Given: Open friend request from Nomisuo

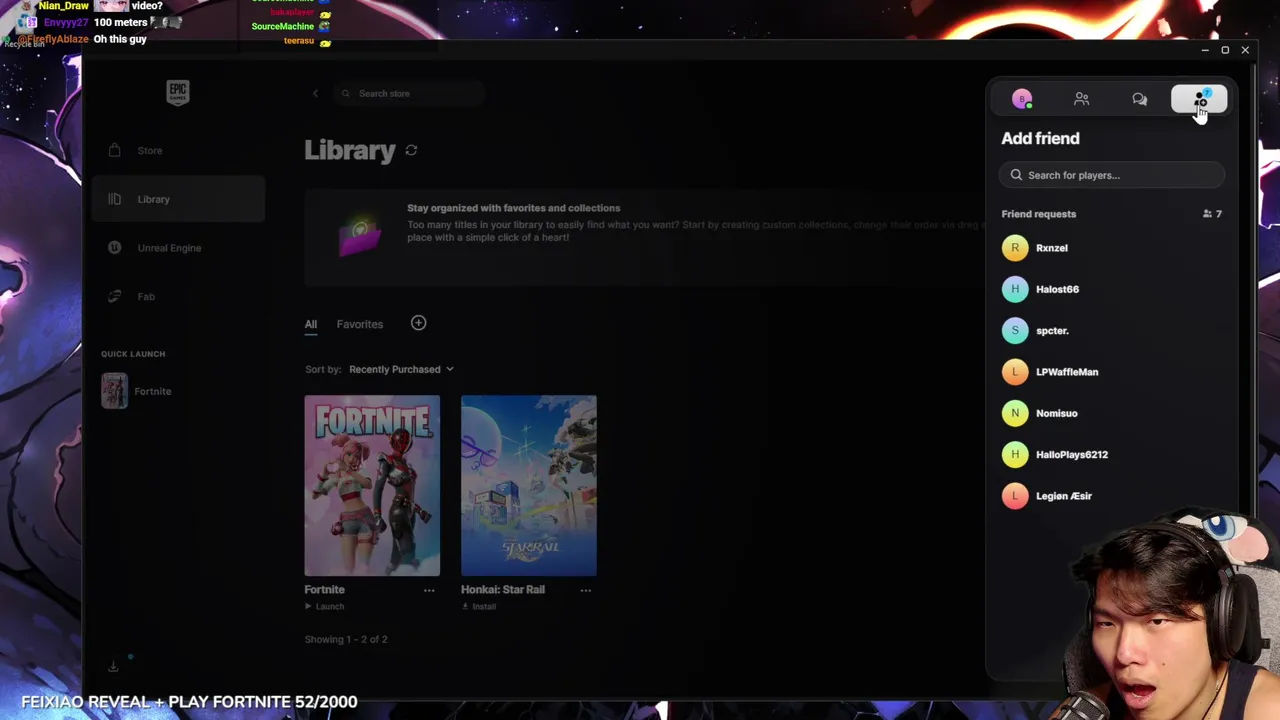Looking at the screenshot, I should (1112, 413).
